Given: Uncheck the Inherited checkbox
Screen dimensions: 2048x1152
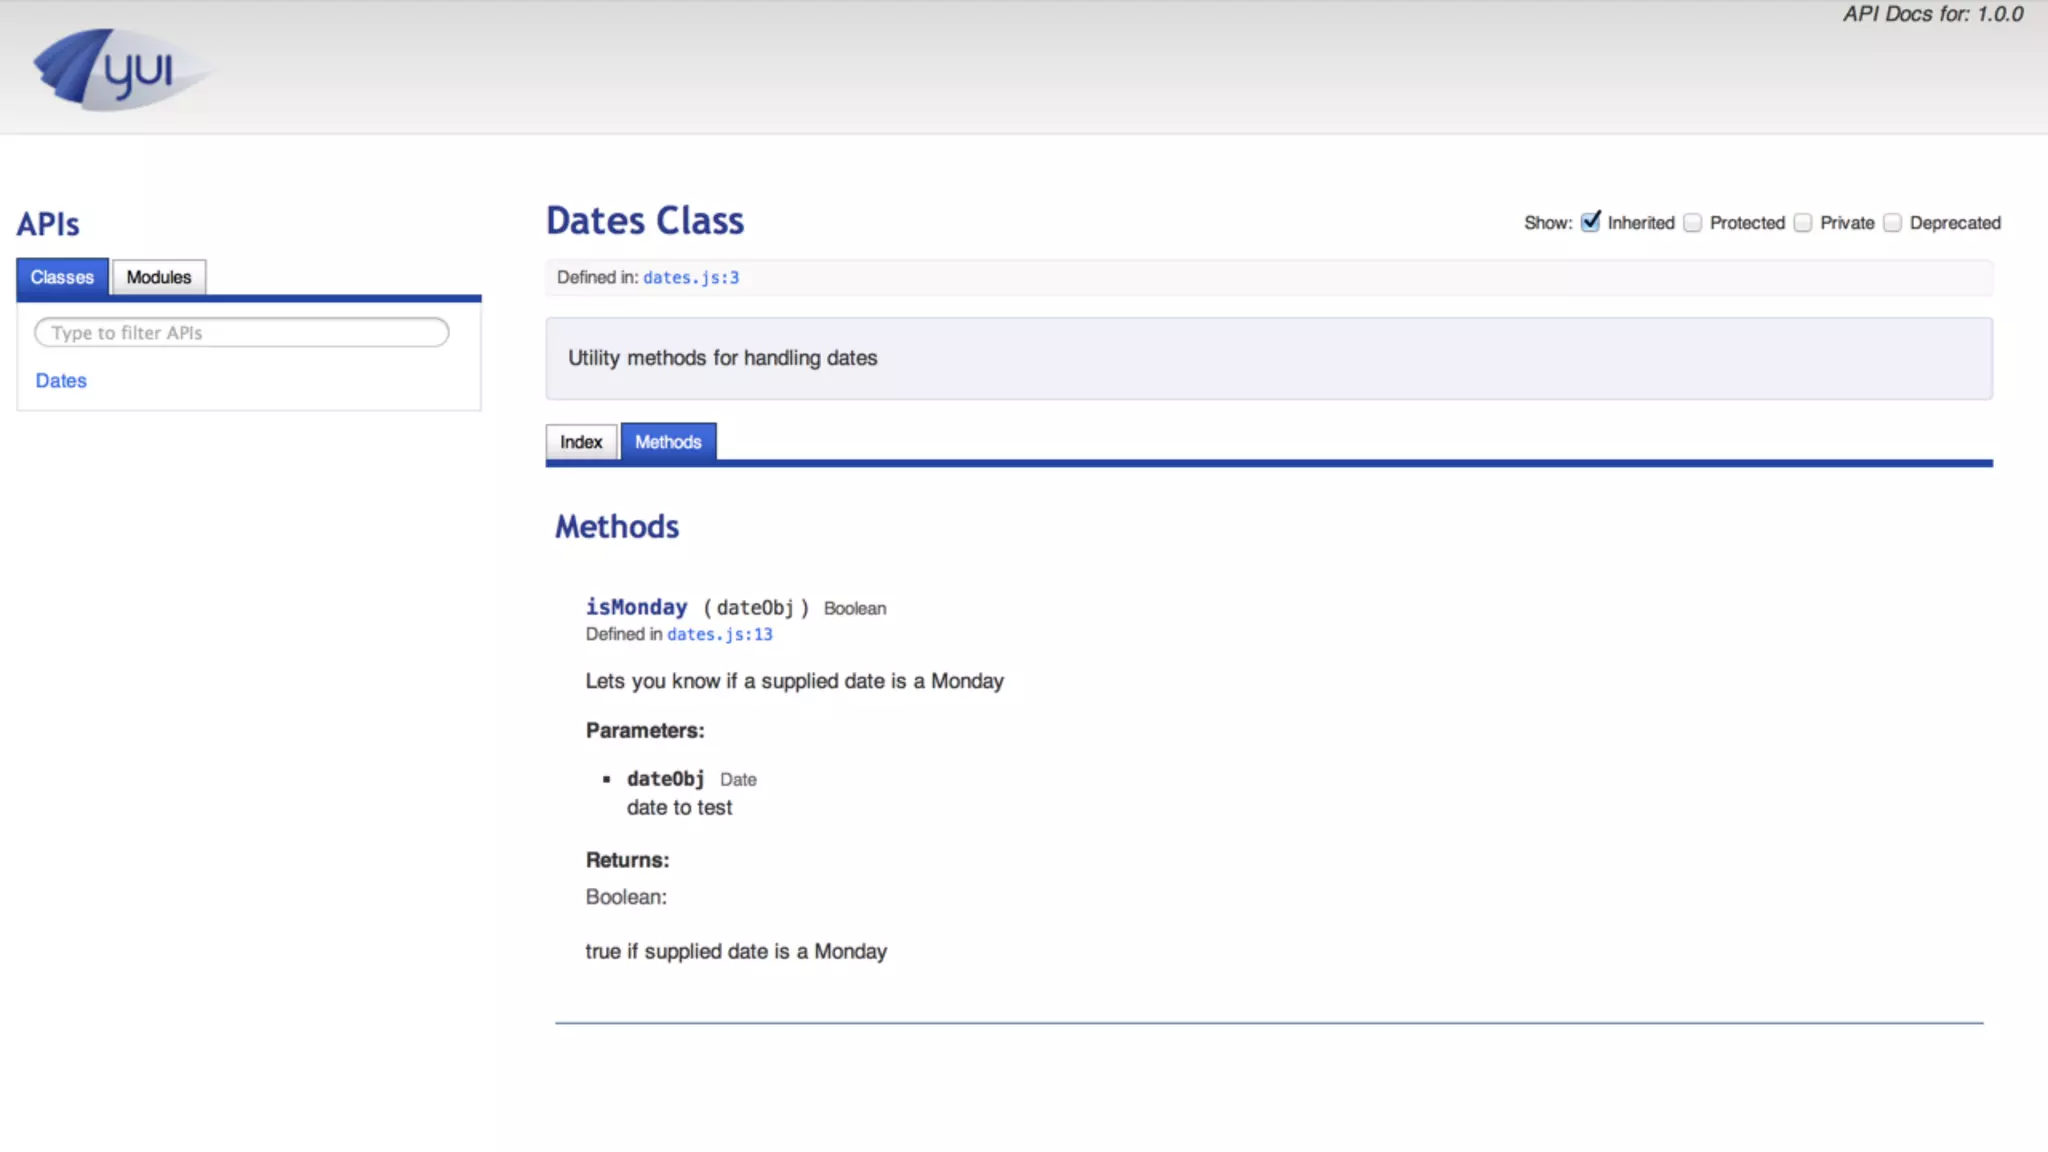Looking at the screenshot, I should tap(1590, 222).
